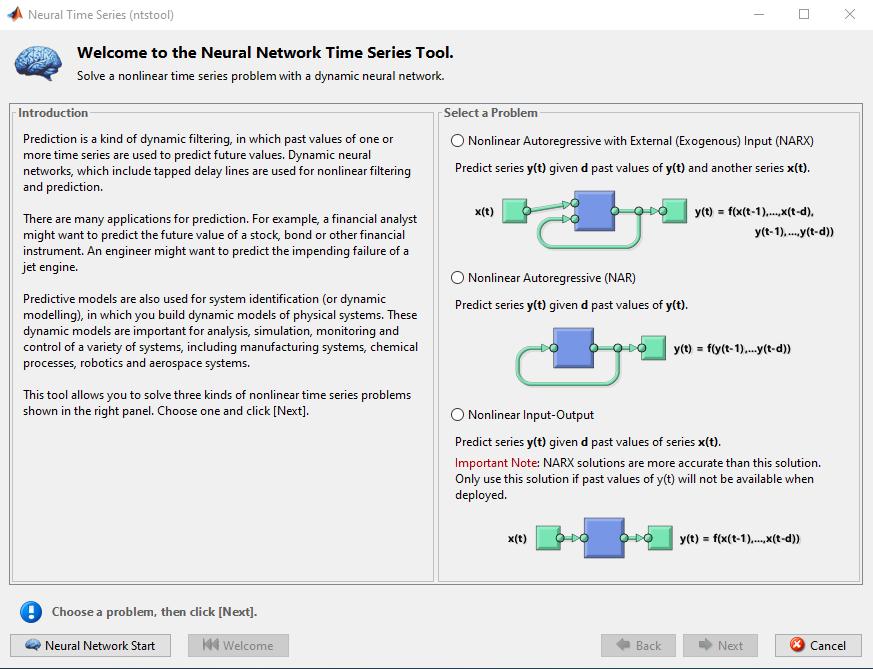Click 'Predict series y(t) given d past values of y(t).'
This screenshot has height=669, width=873.
(571, 305)
